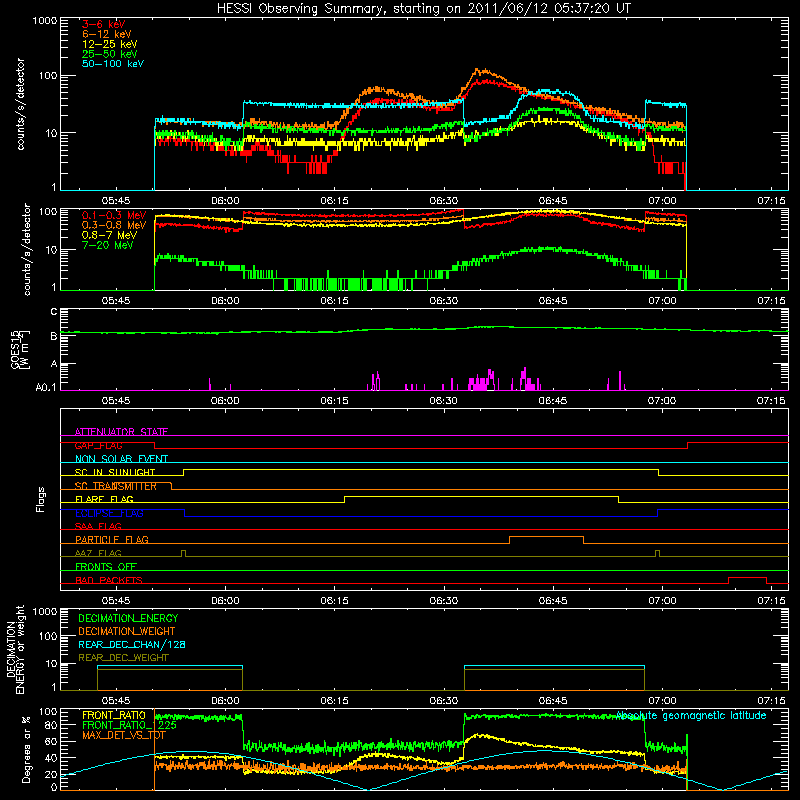Click the 6-12 keV orange peak near 06:35
Viewport: 800px width, 800px height.
(480, 71)
